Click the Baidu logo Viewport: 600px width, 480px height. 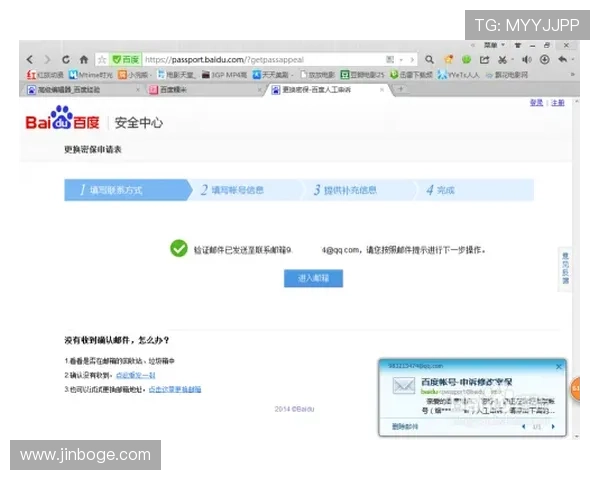[x=62, y=118]
